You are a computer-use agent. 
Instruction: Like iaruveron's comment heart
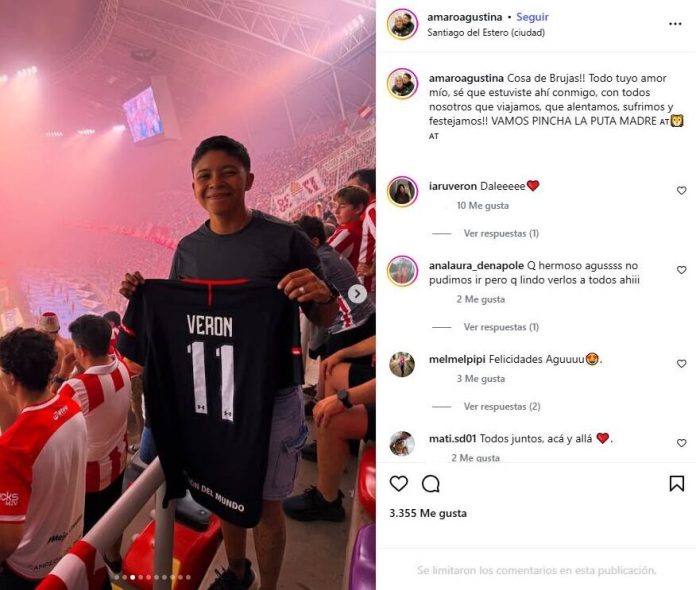click(681, 190)
